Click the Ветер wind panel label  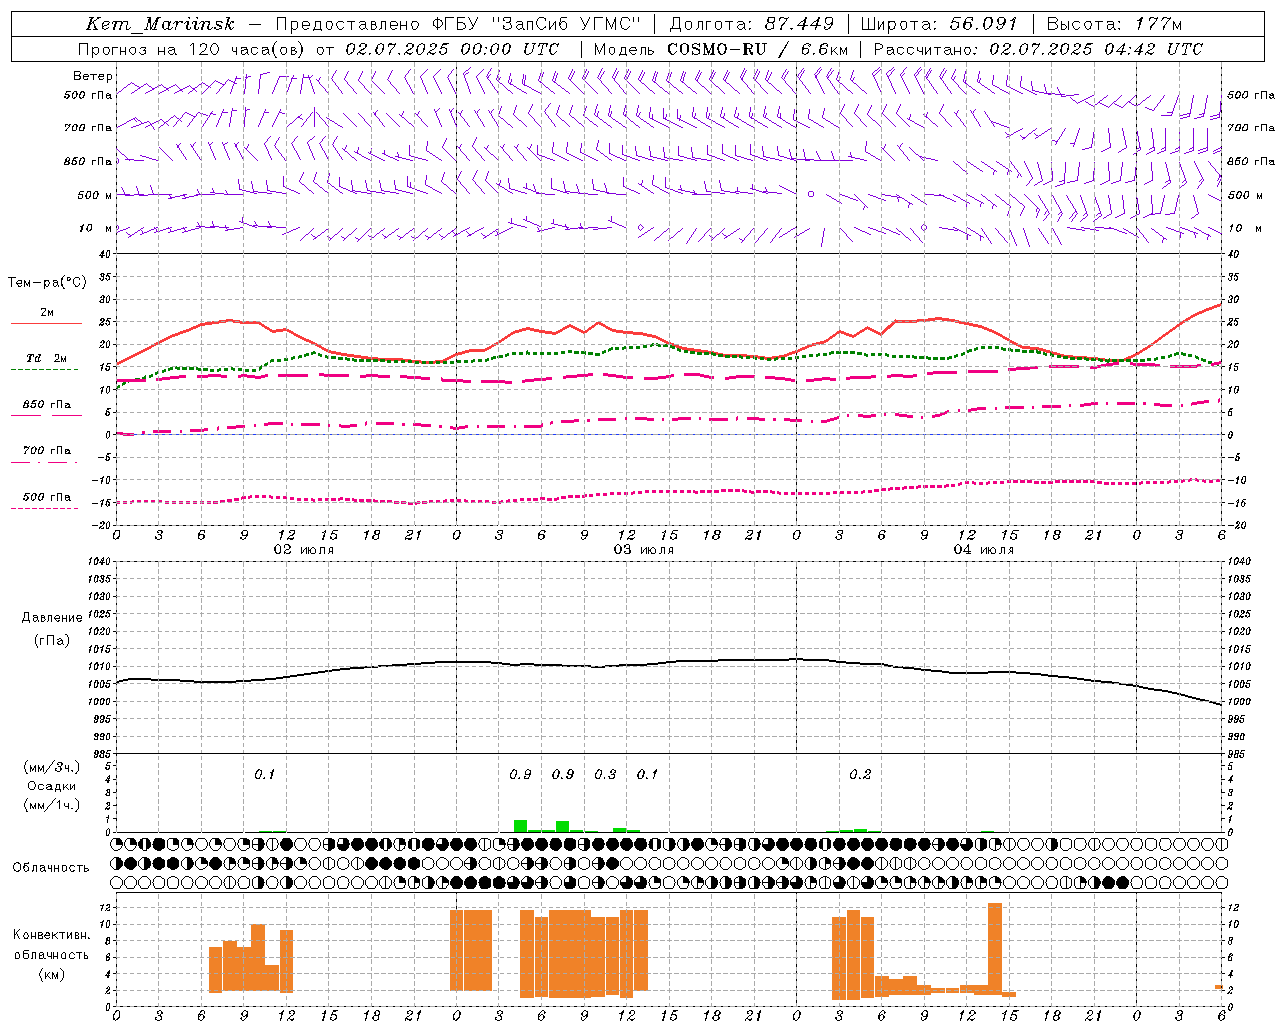(x=93, y=76)
